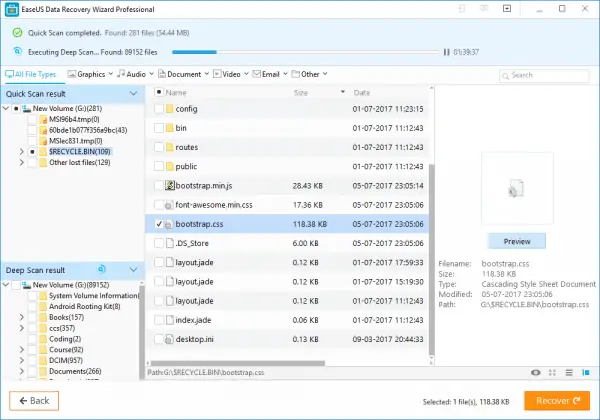
Task: Open the All File Types tab
Action: click(31, 74)
